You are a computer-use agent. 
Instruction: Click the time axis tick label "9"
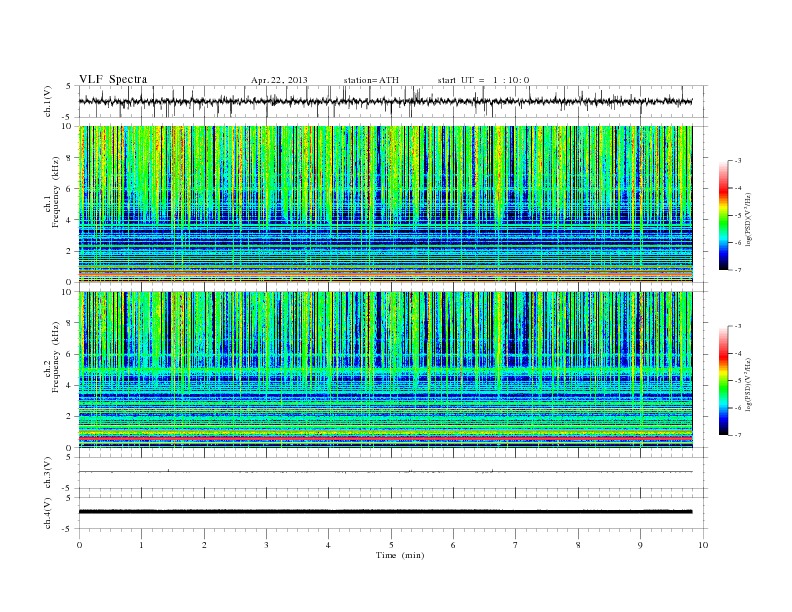pyautogui.click(x=640, y=545)
